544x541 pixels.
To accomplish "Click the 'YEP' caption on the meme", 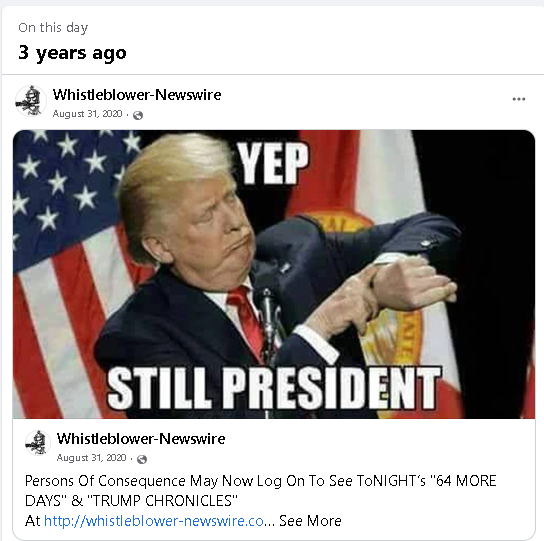I will pyautogui.click(x=273, y=163).
